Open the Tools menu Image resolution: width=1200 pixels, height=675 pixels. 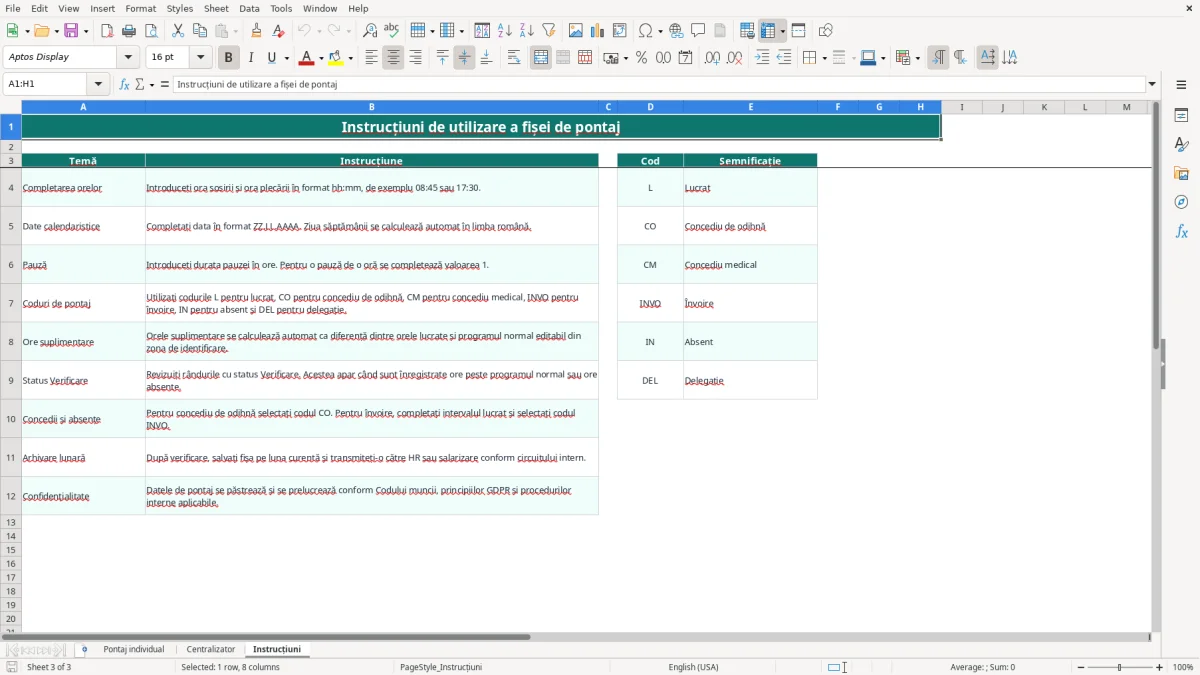point(281,8)
